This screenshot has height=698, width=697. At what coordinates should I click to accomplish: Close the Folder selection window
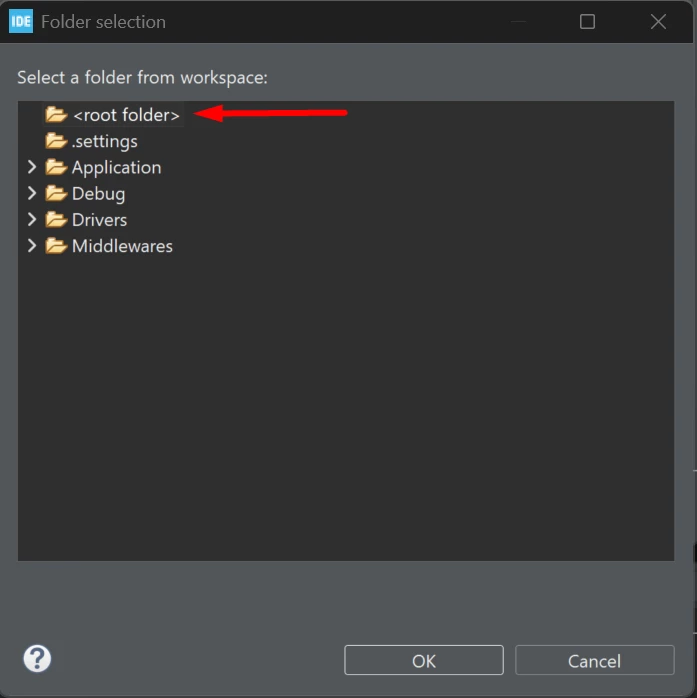click(658, 21)
